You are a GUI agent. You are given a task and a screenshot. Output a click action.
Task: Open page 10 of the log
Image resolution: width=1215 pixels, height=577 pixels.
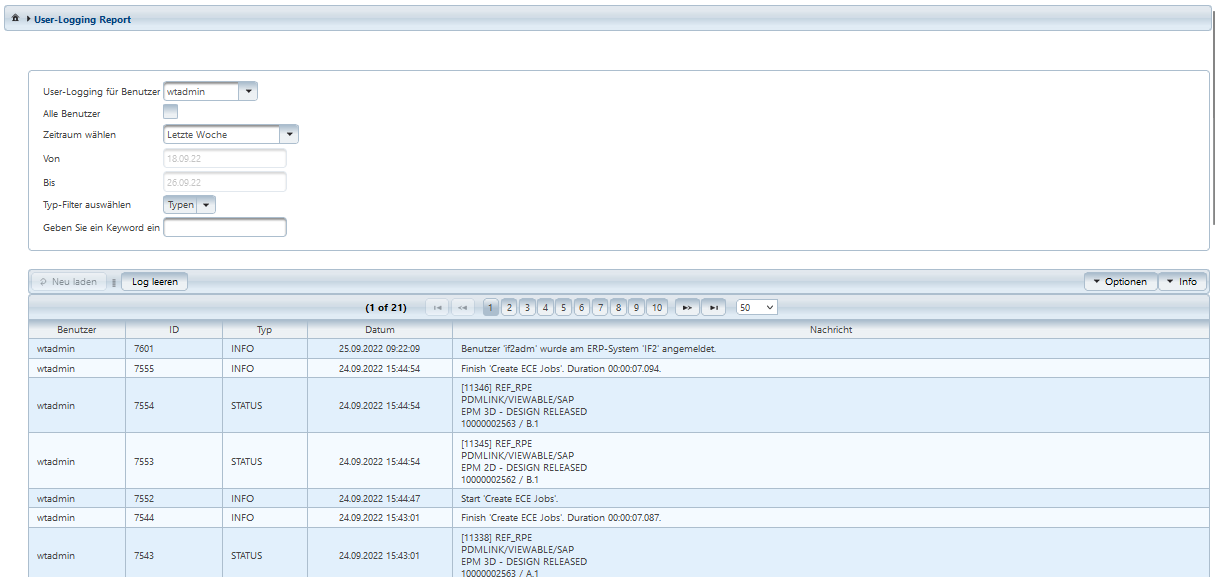(x=656, y=308)
